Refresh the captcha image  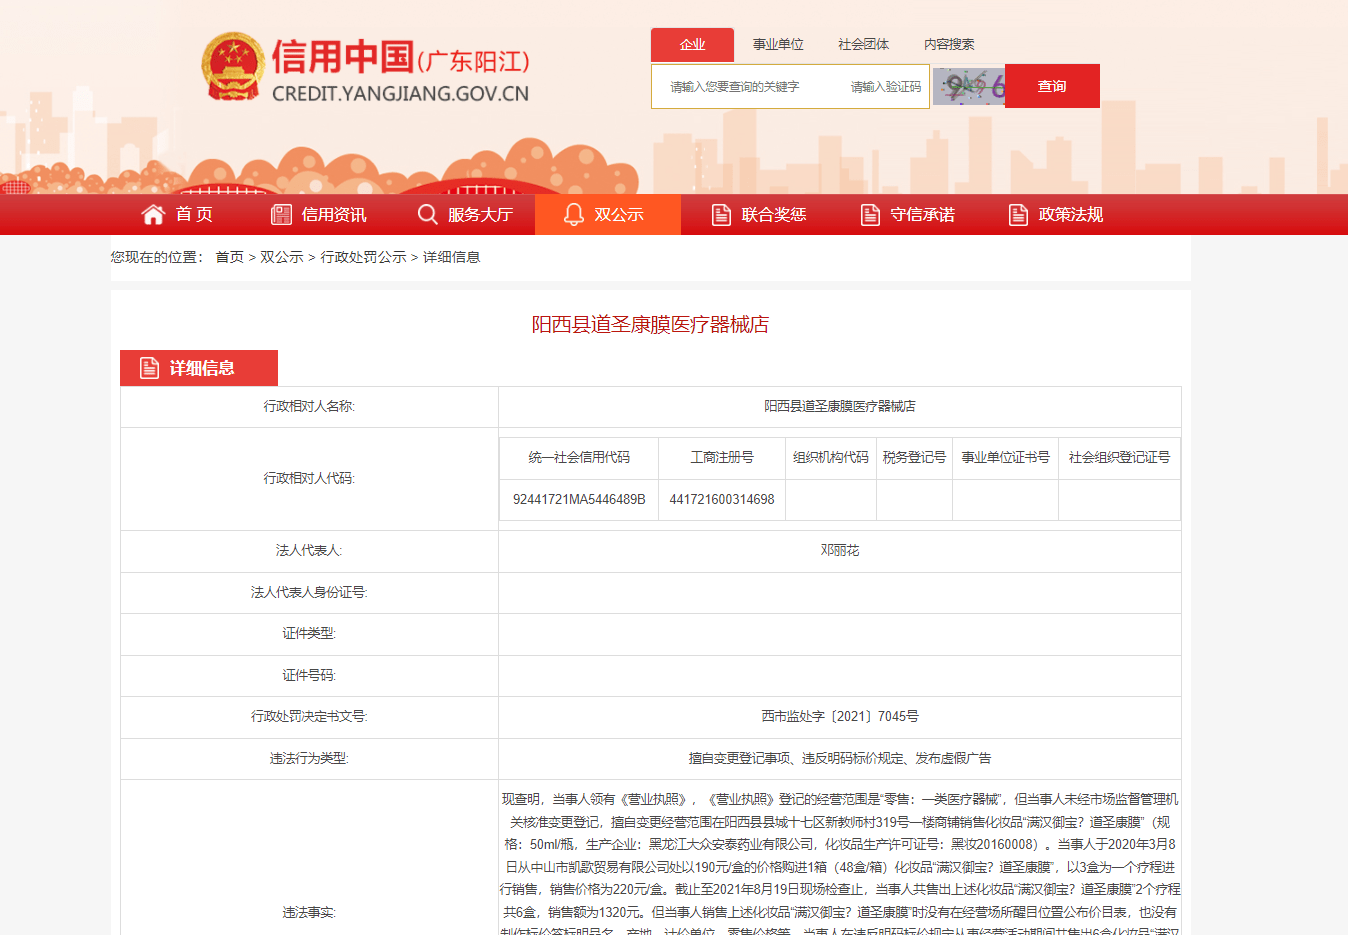point(968,87)
